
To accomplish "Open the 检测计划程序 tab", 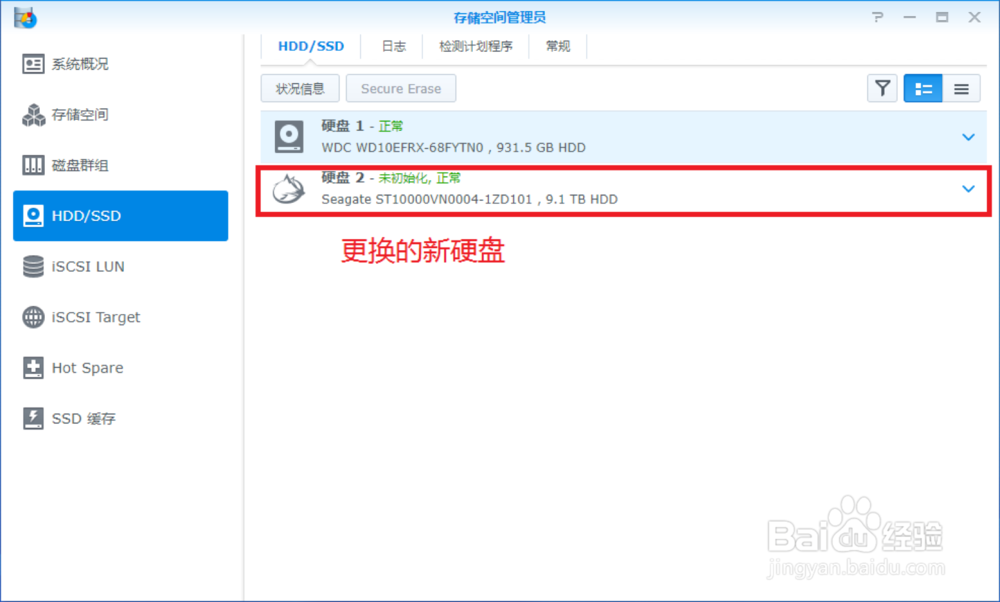I will click(476, 46).
